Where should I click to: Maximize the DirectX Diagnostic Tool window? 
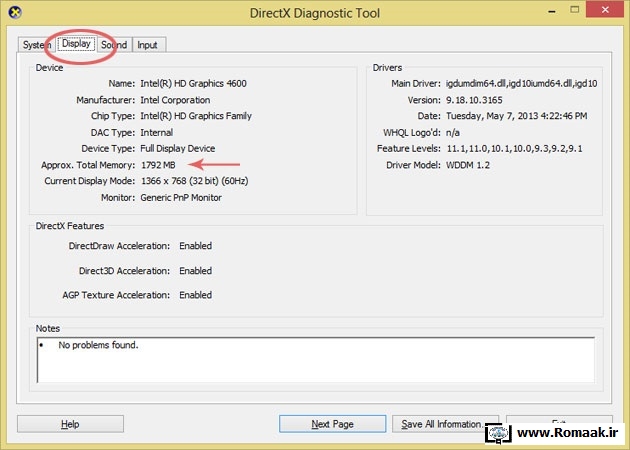pyautogui.click(x=575, y=10)
